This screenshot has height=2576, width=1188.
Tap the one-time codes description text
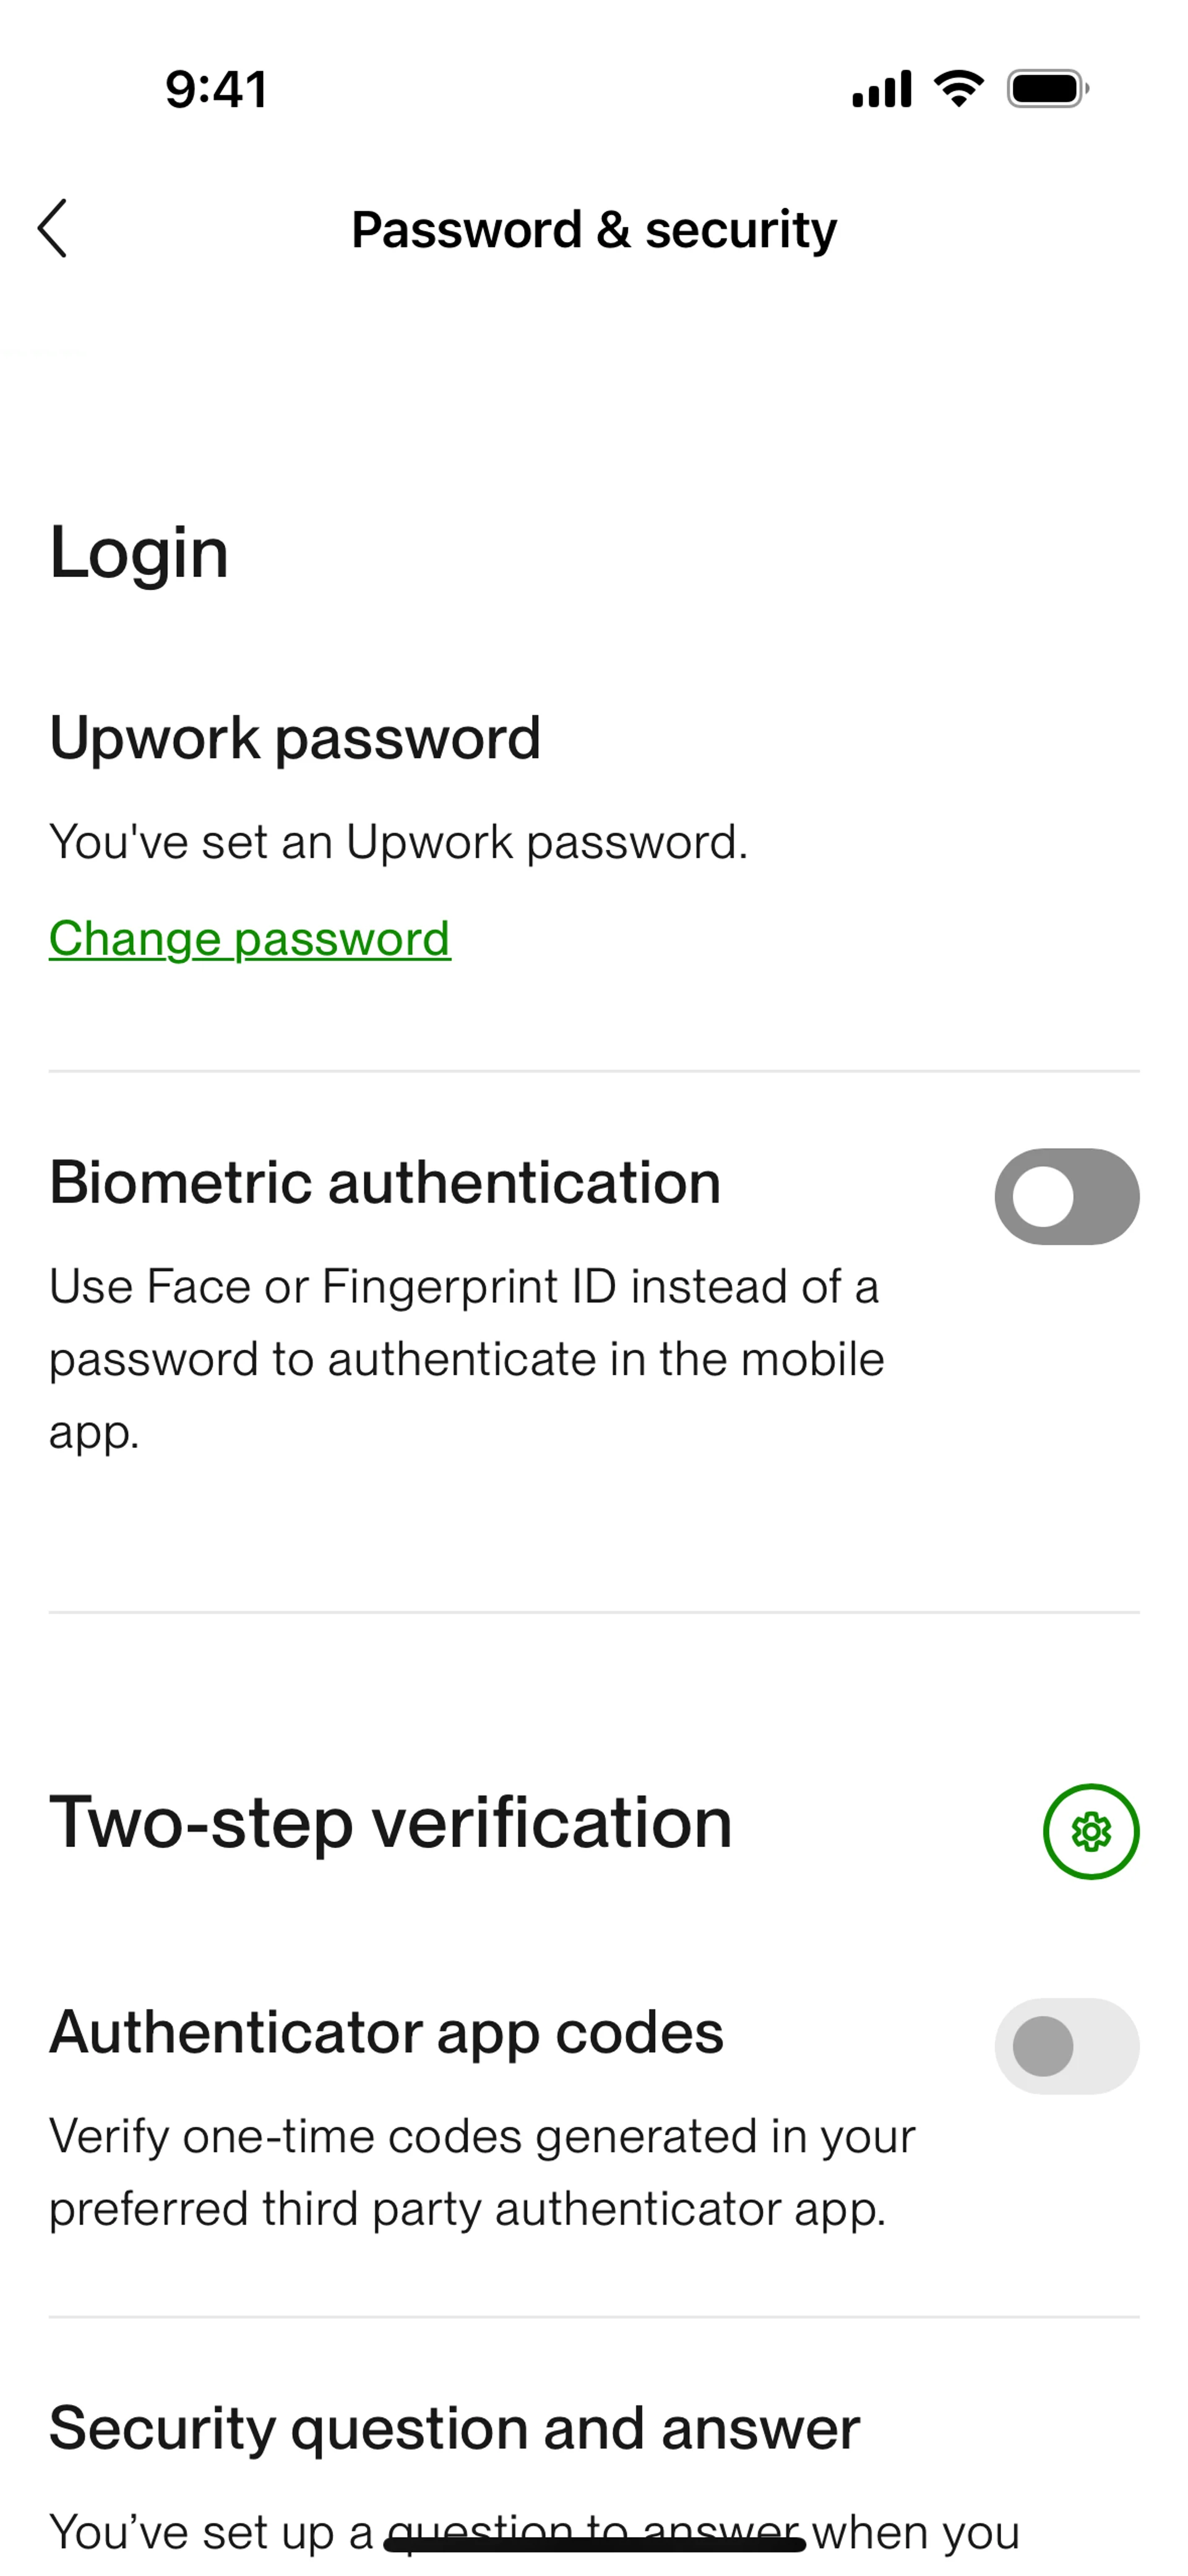(x=481, y=2172)
